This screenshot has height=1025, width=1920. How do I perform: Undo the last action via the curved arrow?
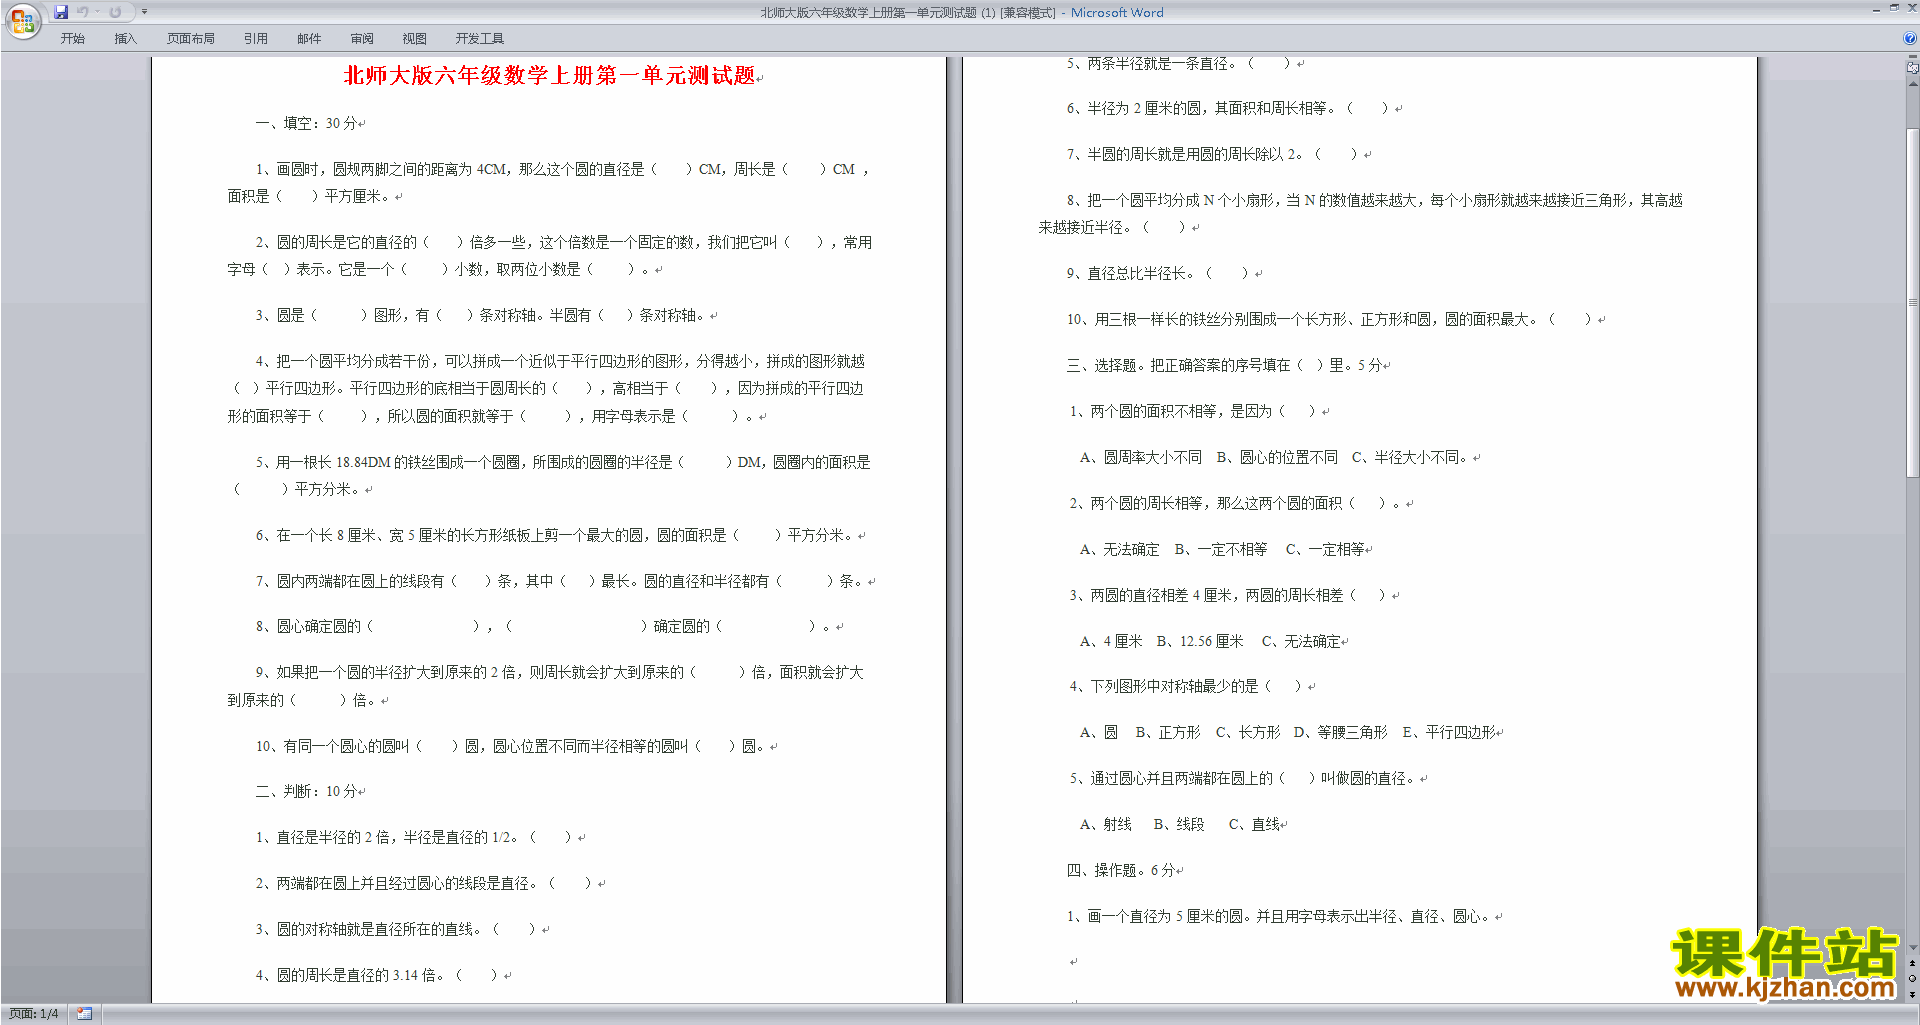click(x=83, y=12)
